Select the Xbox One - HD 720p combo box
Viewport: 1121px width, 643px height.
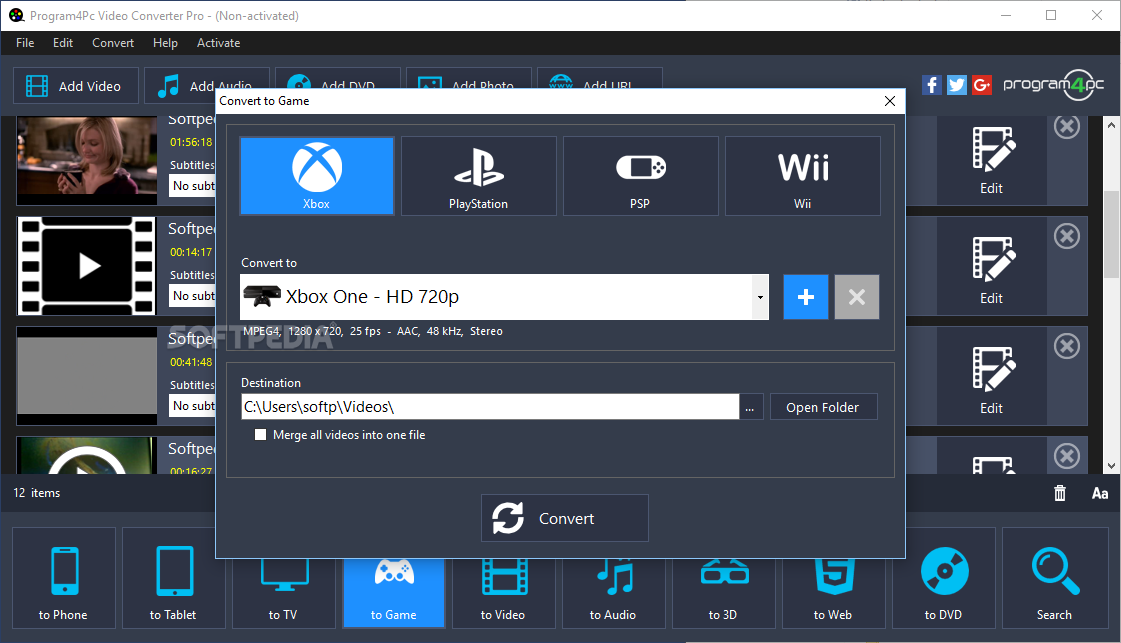(504, 297)
